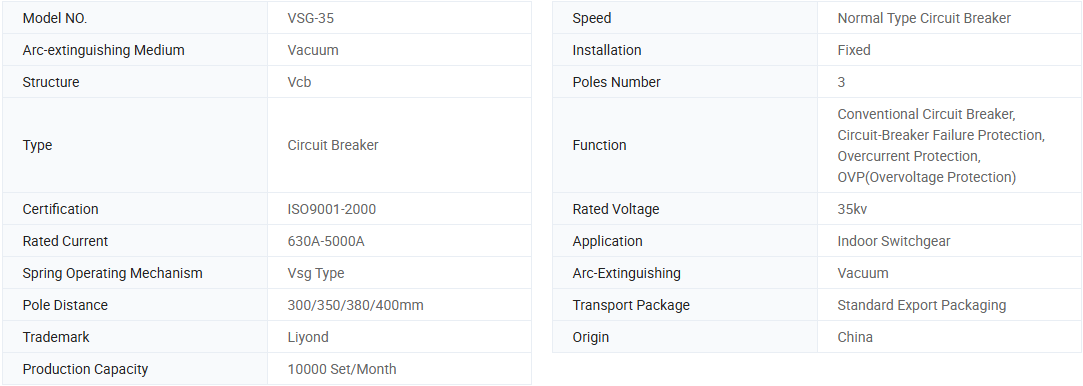The image size is (1083, 386).
Task: Select the Conventional Circuit Breaker function text
Action: tap(926, 114)
